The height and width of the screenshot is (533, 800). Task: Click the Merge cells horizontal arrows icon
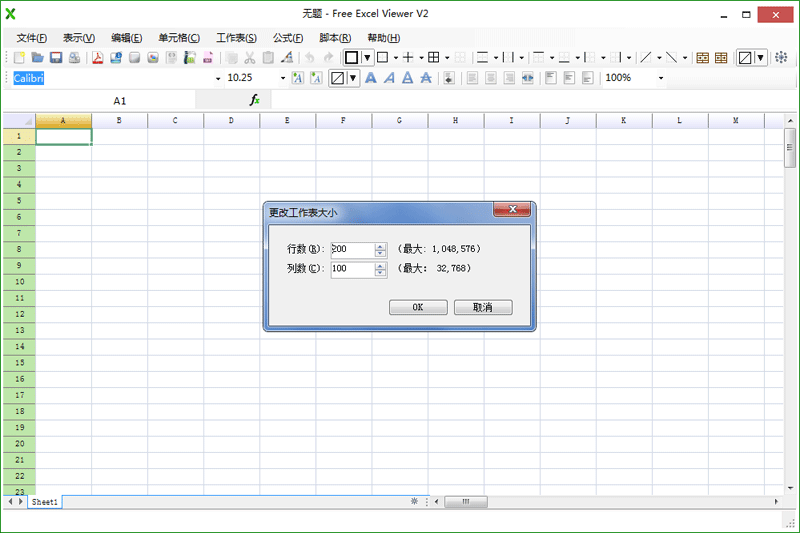528,78
